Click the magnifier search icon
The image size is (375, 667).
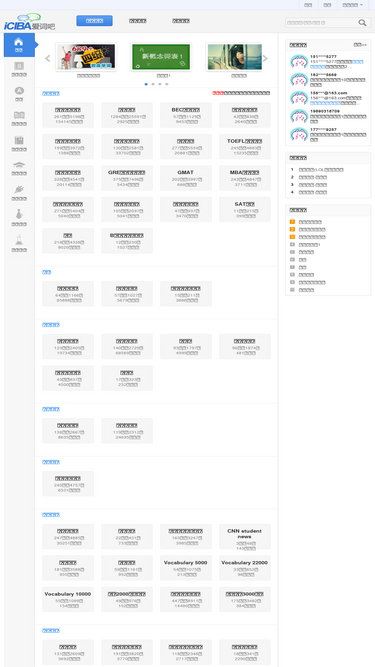click(362, 23)
